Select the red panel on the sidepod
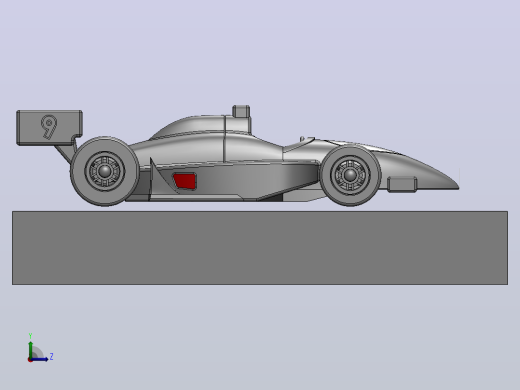 pos(184,181)
